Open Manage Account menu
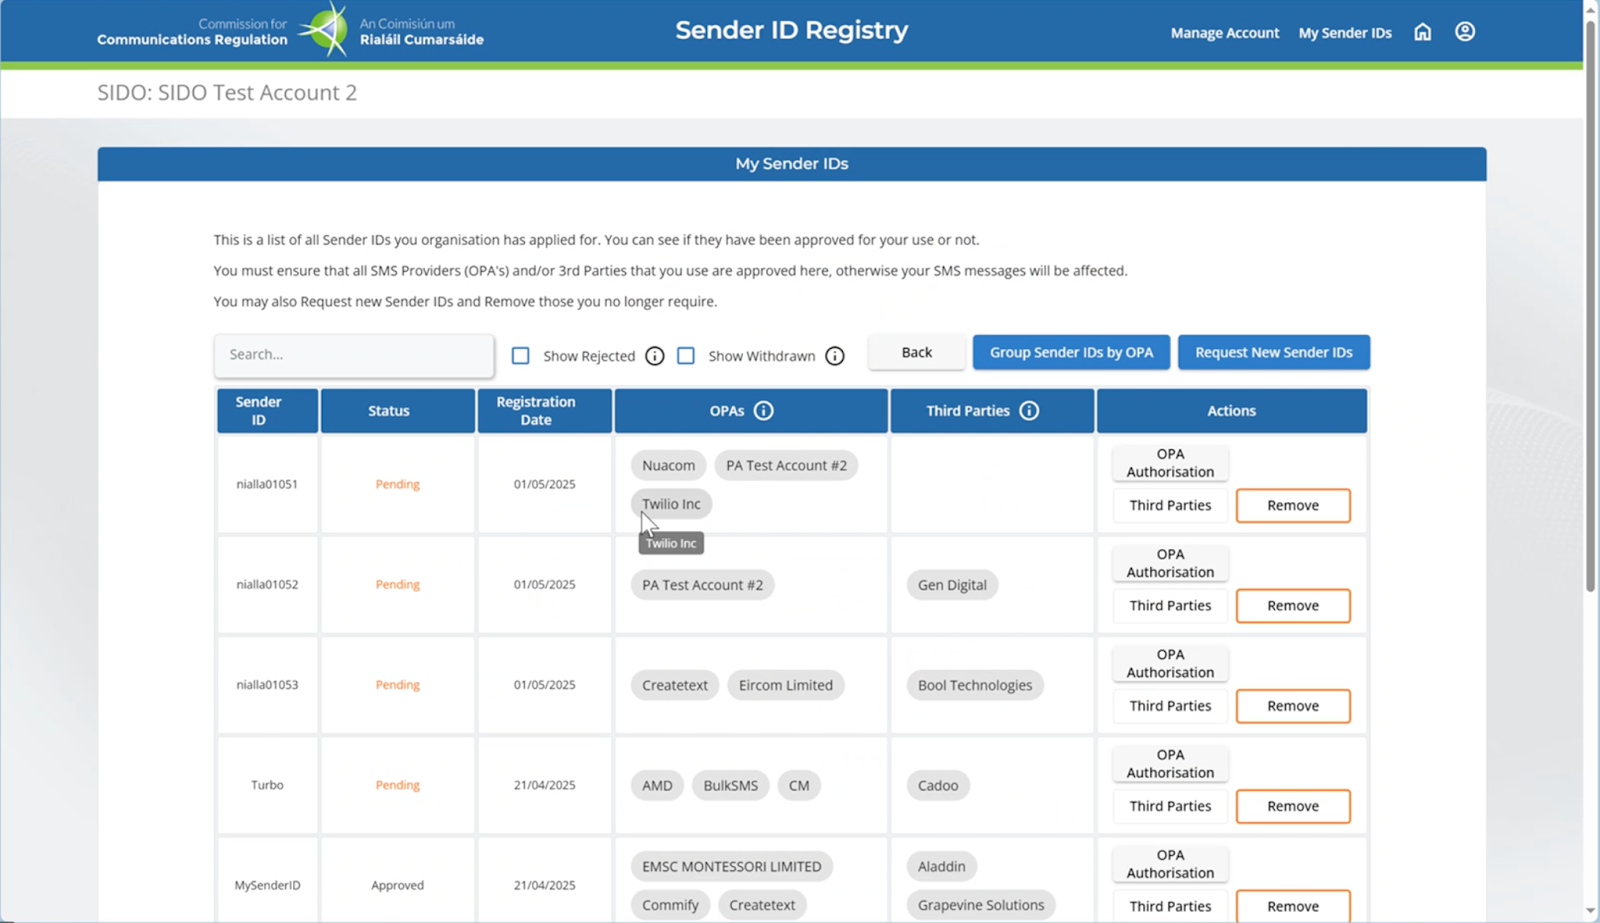1600x923 pixels. point(1225,33)
